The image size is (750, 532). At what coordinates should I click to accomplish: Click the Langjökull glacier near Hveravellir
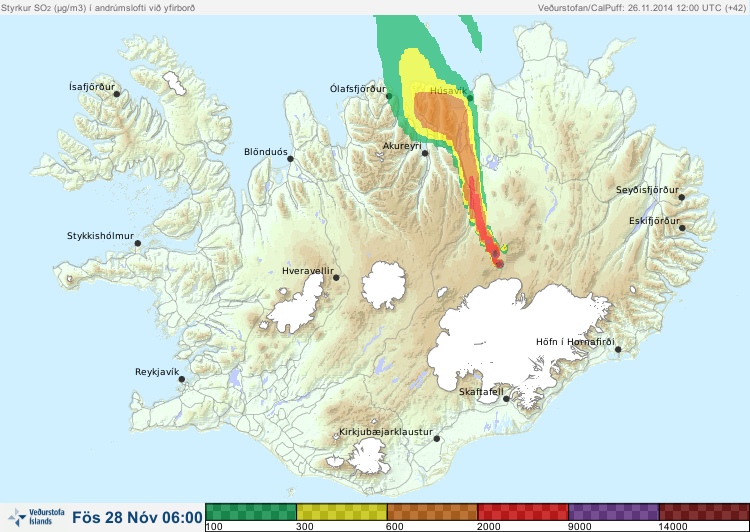point(298,305)
